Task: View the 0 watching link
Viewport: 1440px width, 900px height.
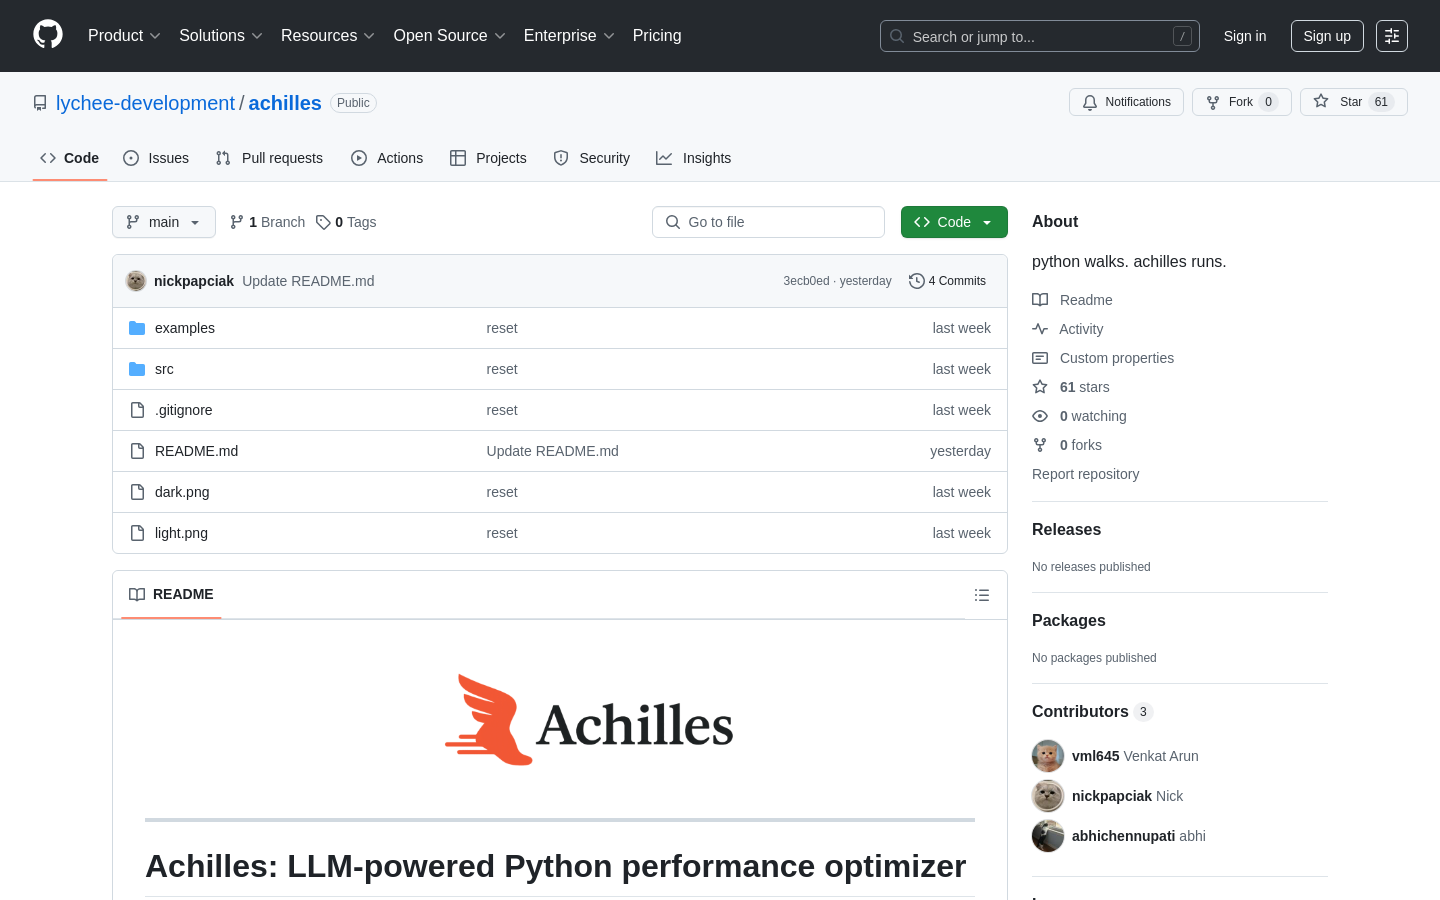Action: coord(1079,416)
